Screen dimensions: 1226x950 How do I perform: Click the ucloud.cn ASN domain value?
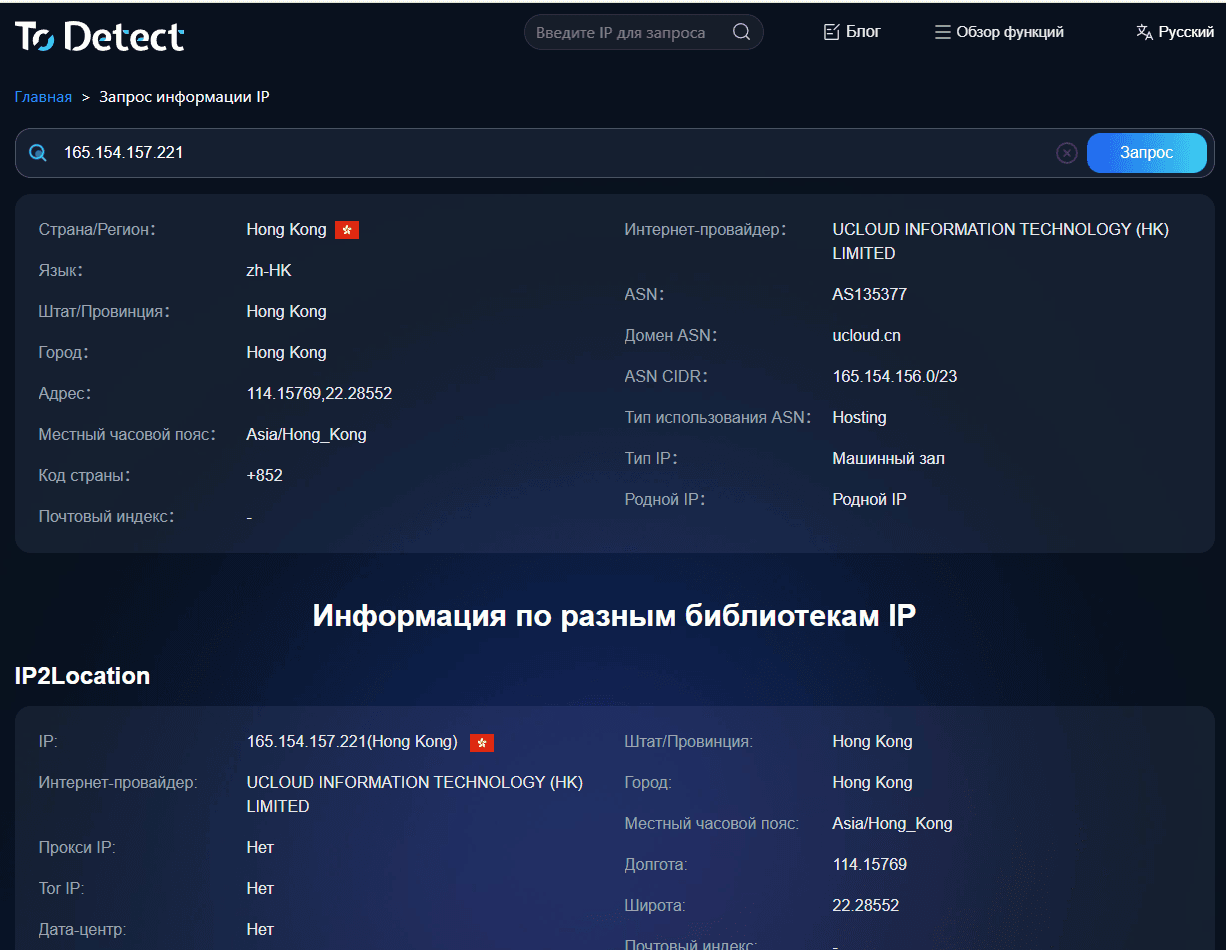click(866, 335)
